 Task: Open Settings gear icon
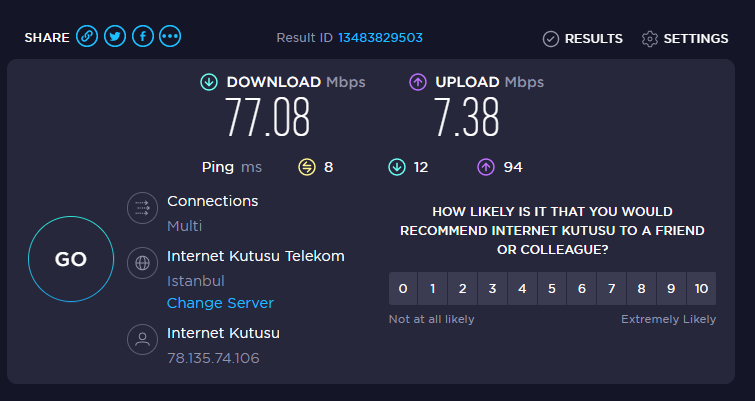(x=650, y=39)
